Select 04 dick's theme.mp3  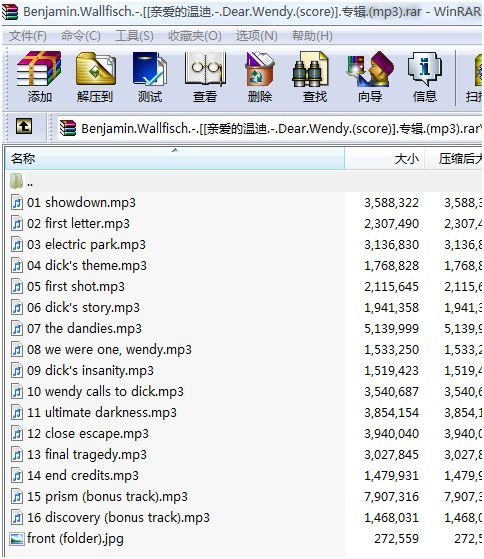tap(87, 266)
